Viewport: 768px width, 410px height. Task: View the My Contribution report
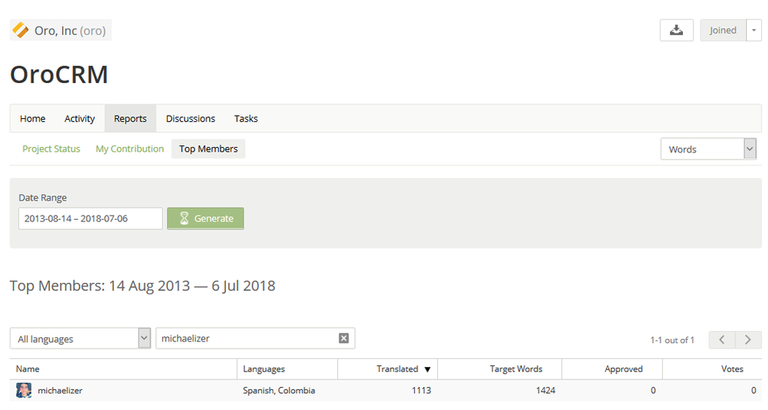click(130, 149)
